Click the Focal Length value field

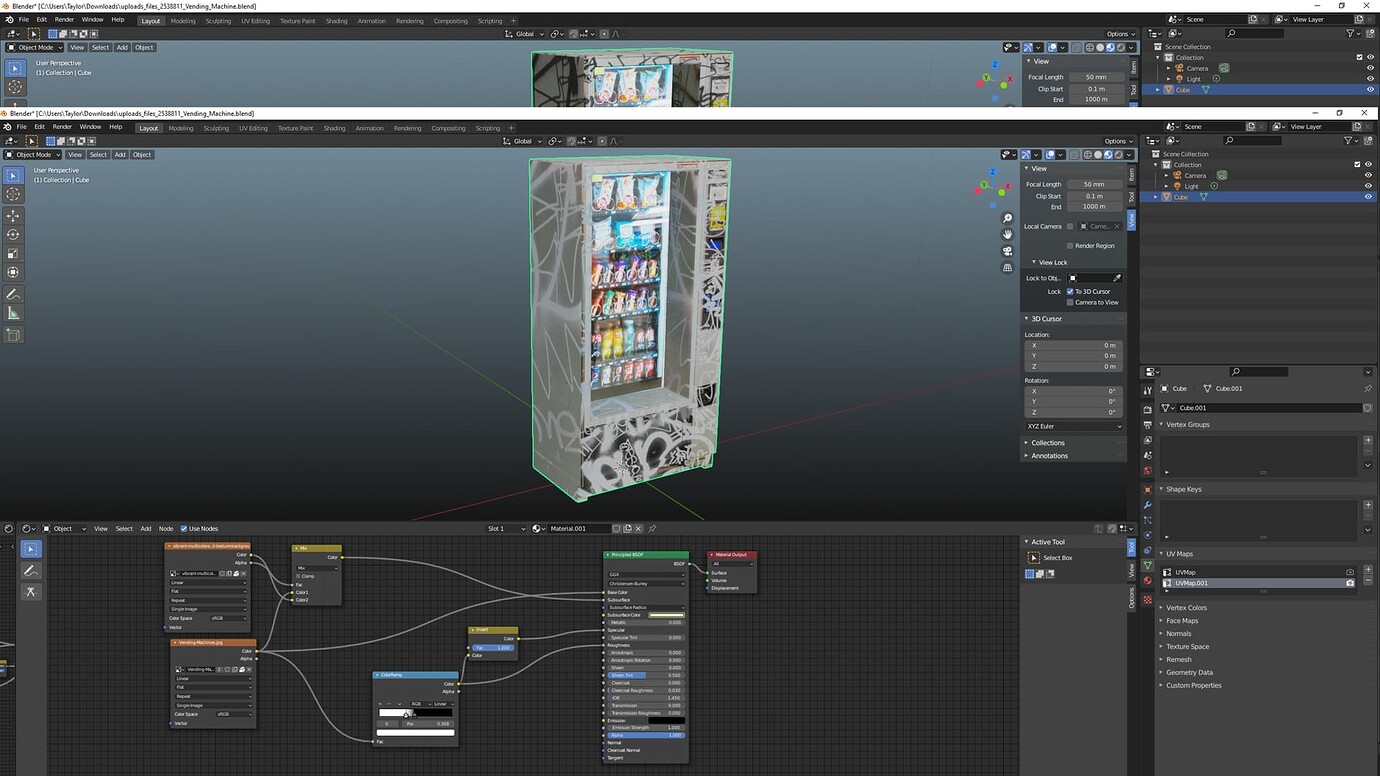(1094, 184)
